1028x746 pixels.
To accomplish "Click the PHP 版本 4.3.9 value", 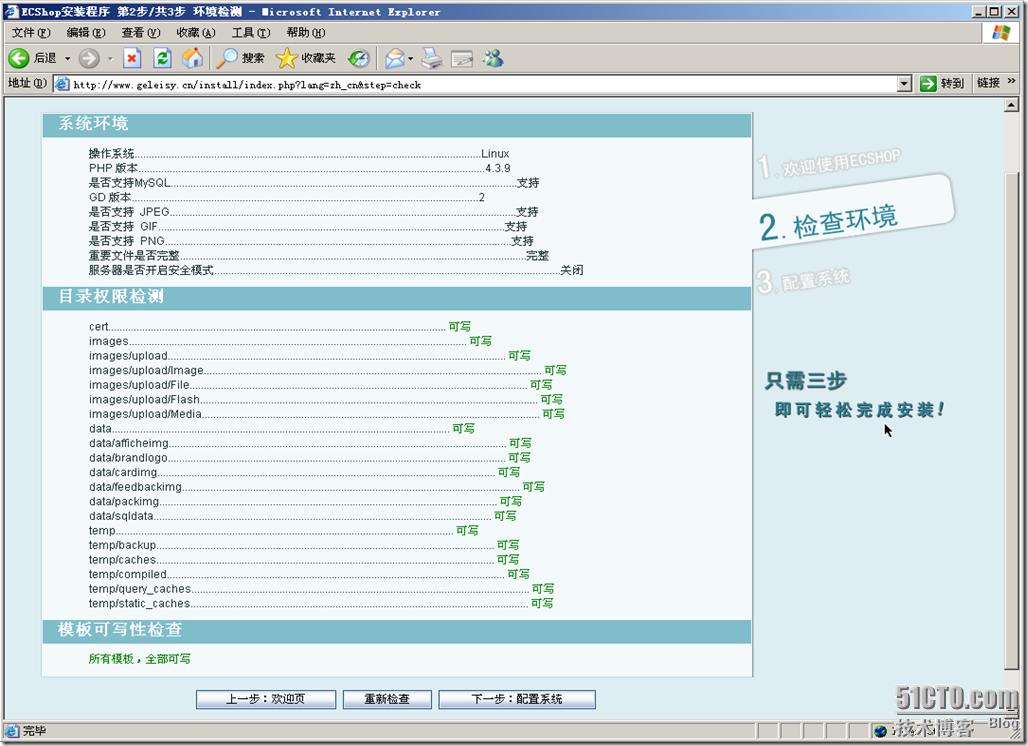I will click(498, 168).
